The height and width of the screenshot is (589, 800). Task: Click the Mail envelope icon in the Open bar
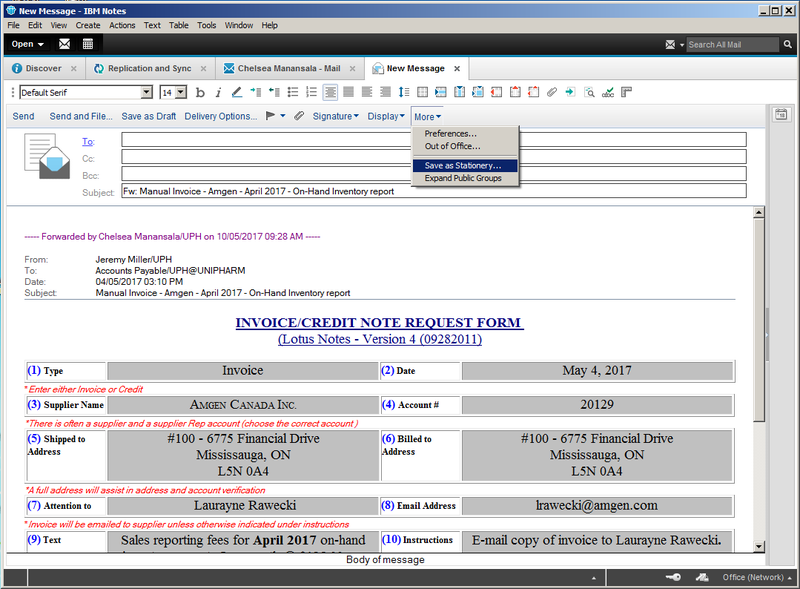[x=64, y=44]
